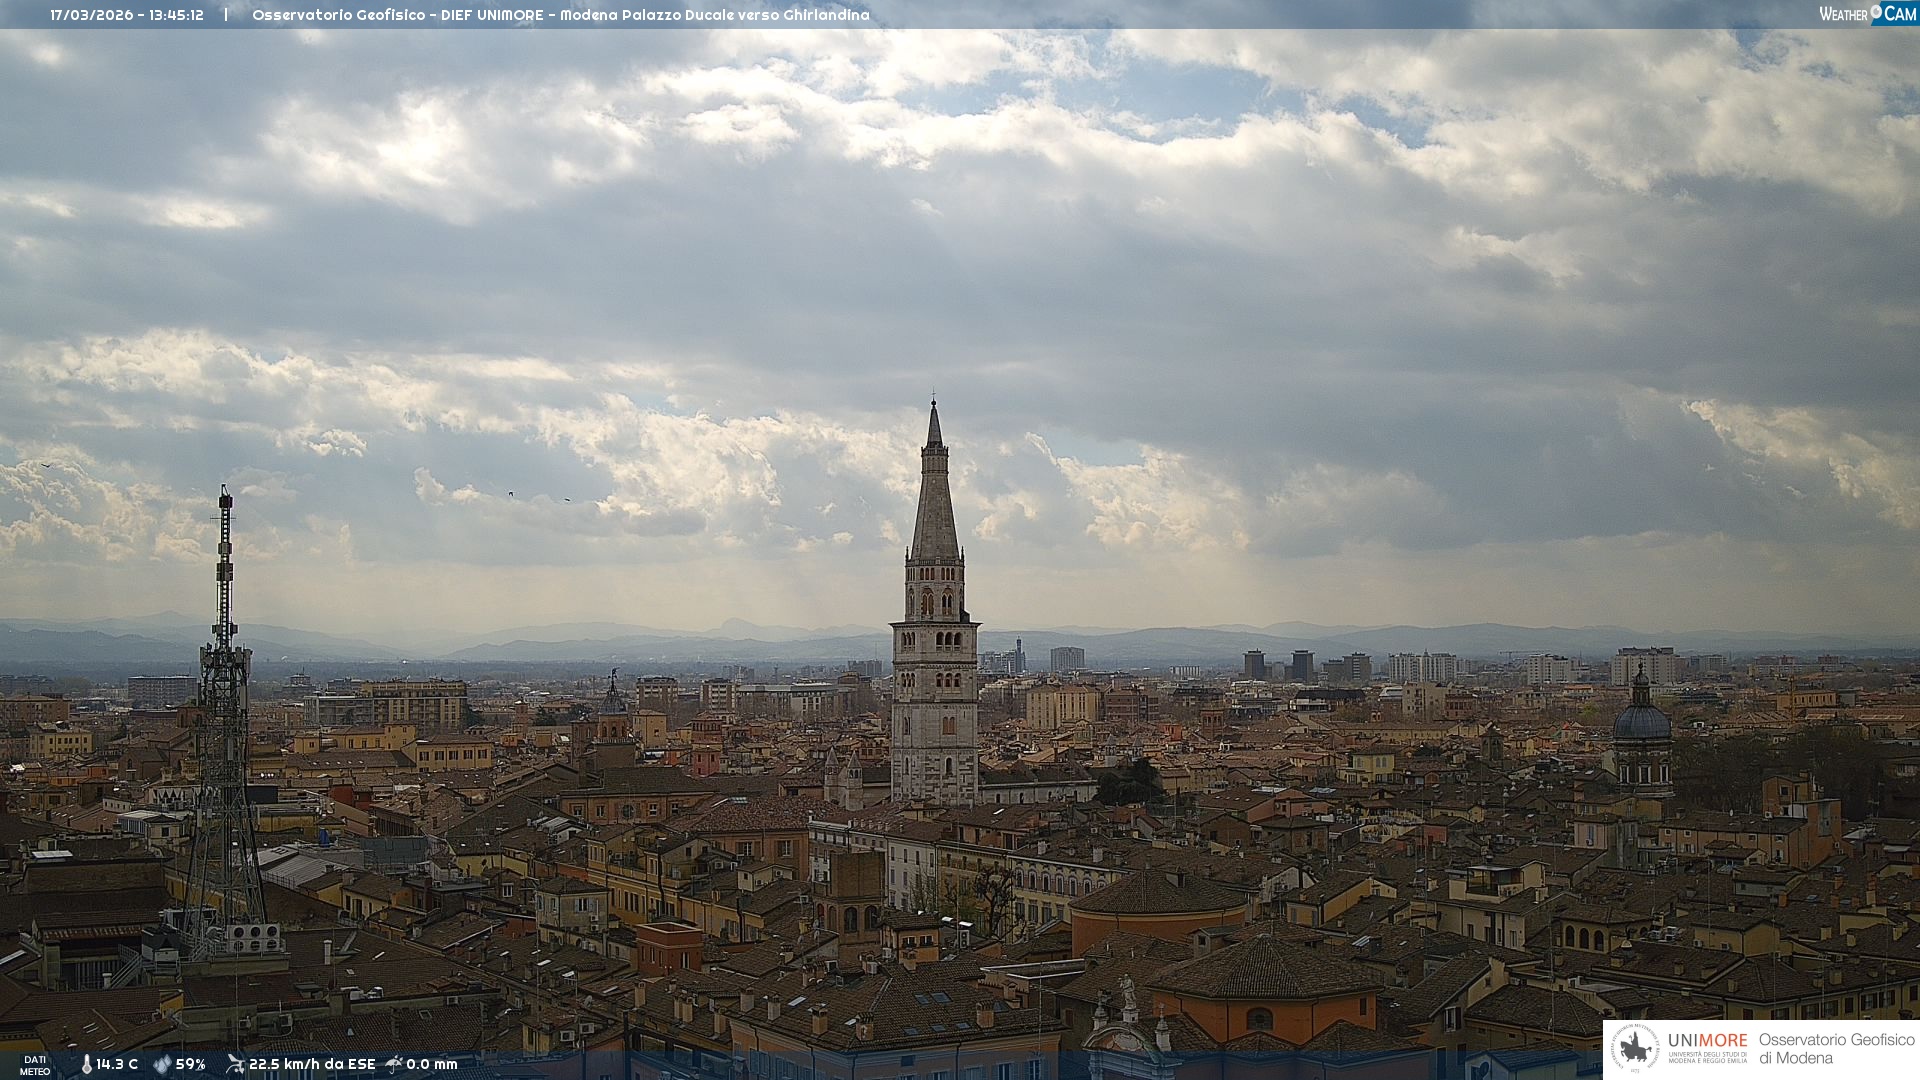Click the 17/03/2026 - 13:45:12 timestamp
Image resolution: width=1920 pixels, height=1080 pixels.
pyautogui.click(x=127, y=15)
